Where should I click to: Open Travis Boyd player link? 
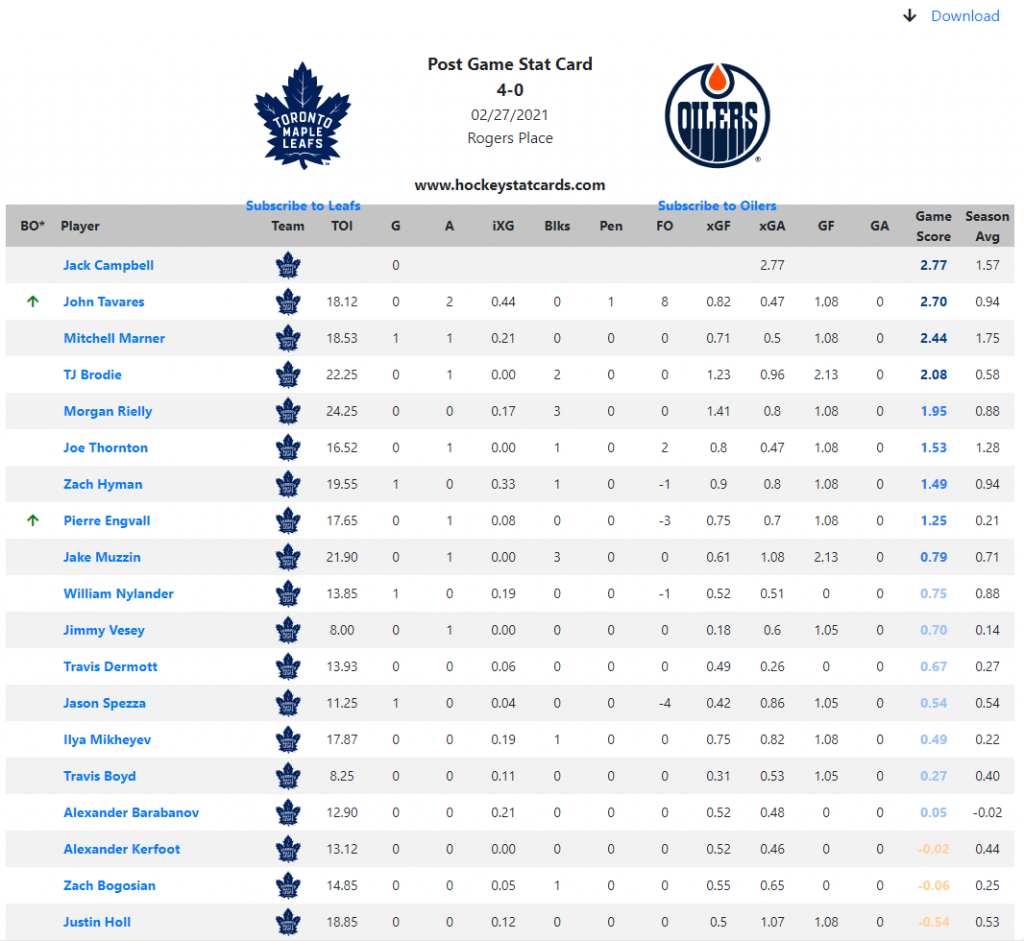[99, 776]
